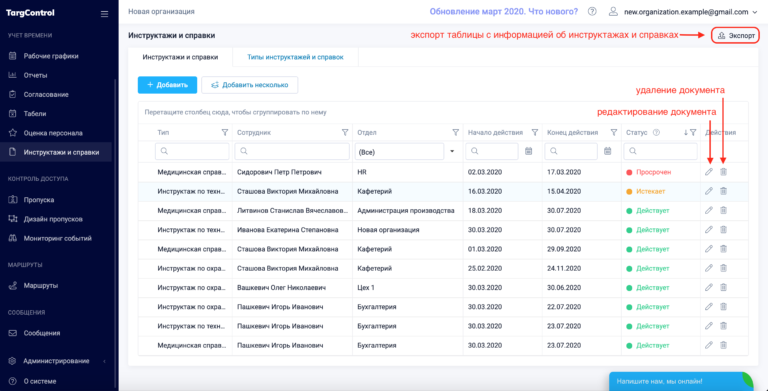Open the calendar icon for Конец действия filter

tap(608, 151)
